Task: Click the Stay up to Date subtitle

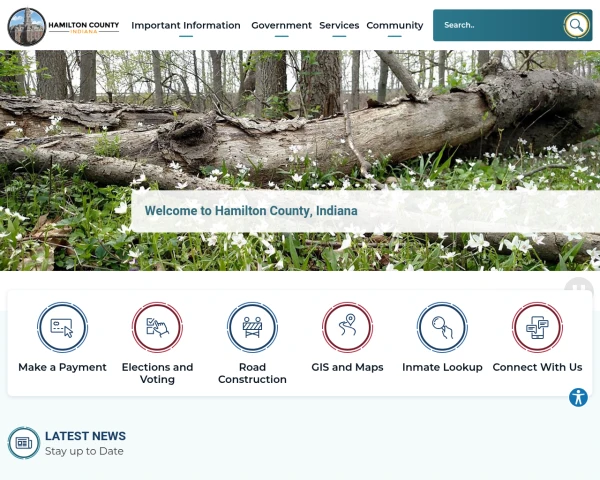Action: 84,451
